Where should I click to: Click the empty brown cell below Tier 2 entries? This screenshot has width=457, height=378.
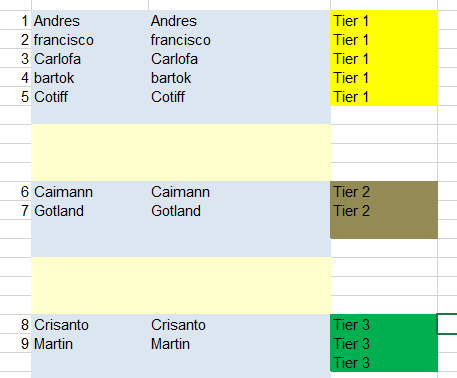384,229
